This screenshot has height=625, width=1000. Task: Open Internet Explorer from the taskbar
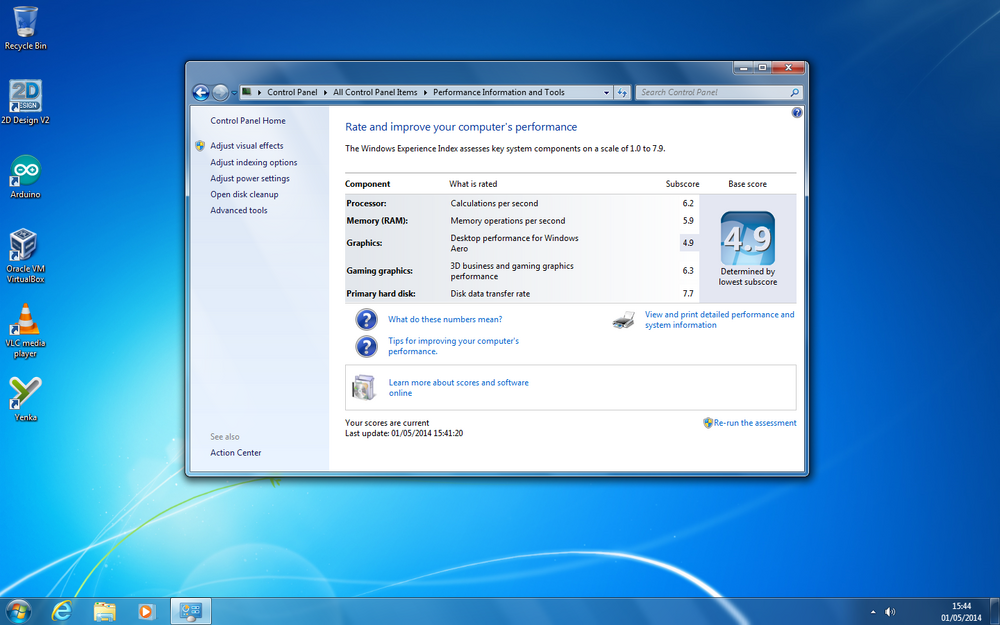tap(61, 612)
